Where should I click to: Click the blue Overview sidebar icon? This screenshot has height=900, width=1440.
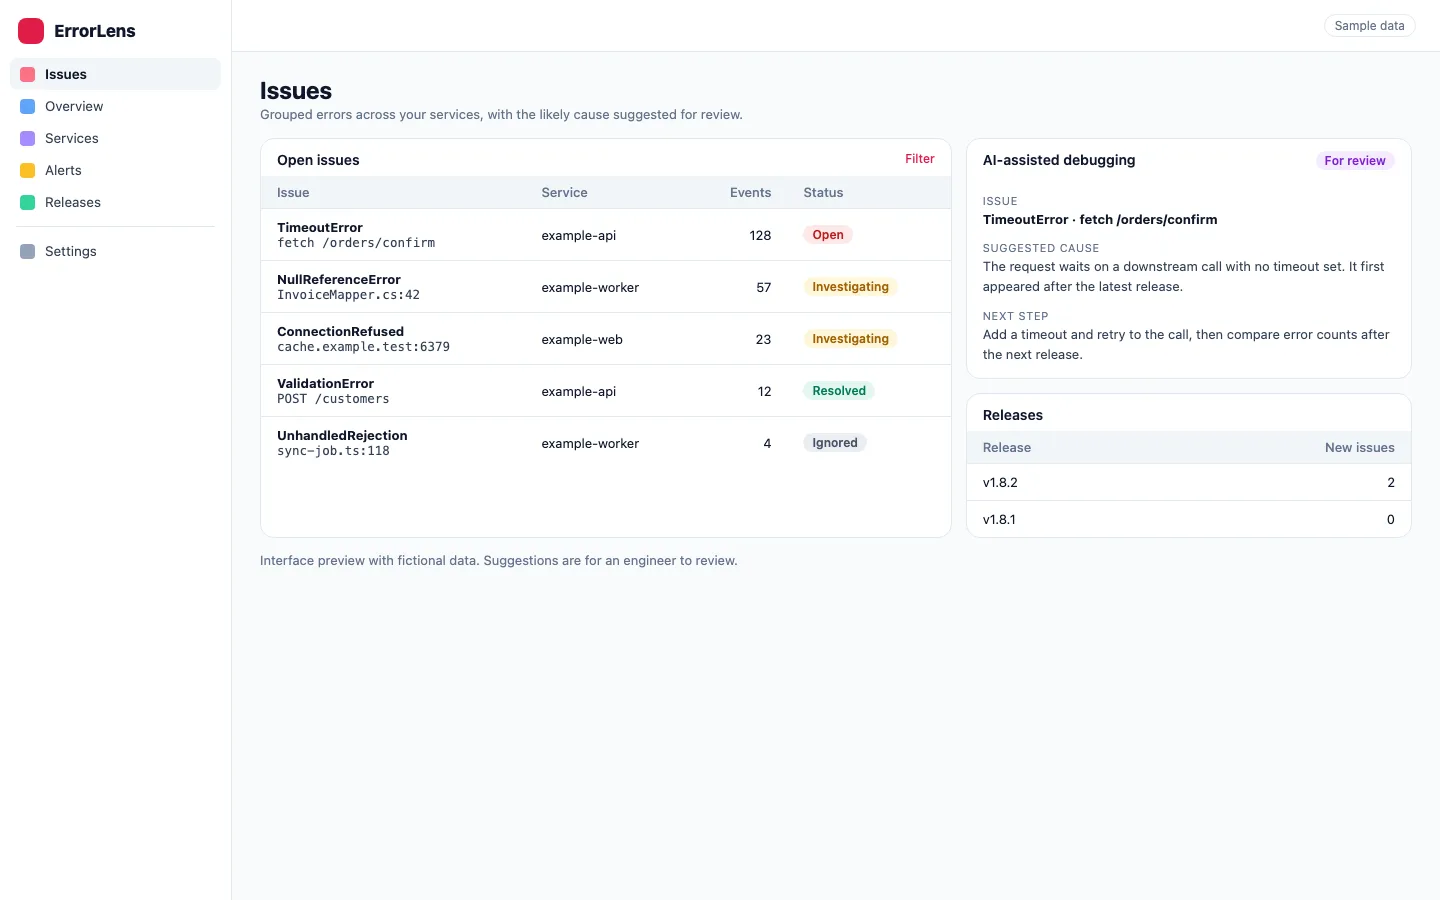tap(28, 106)
